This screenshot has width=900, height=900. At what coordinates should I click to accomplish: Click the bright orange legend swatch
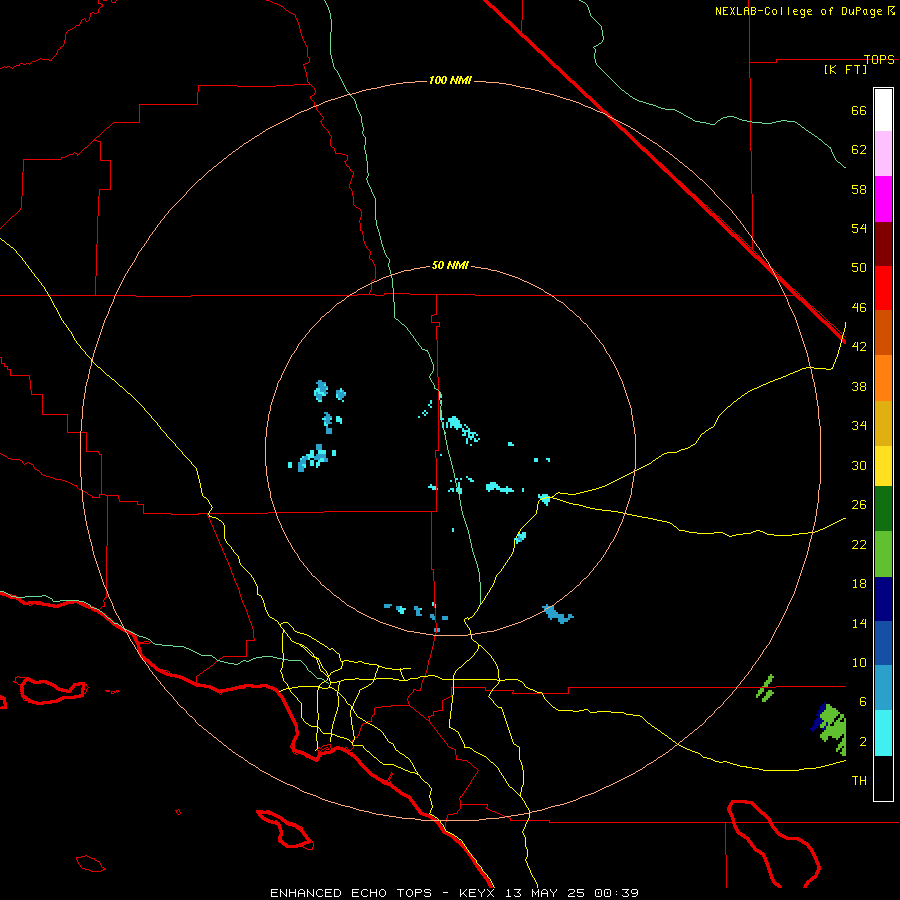coord(883,378)
